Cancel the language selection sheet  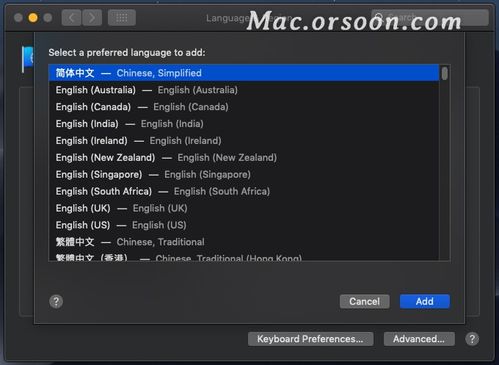(x=365, y=301)
